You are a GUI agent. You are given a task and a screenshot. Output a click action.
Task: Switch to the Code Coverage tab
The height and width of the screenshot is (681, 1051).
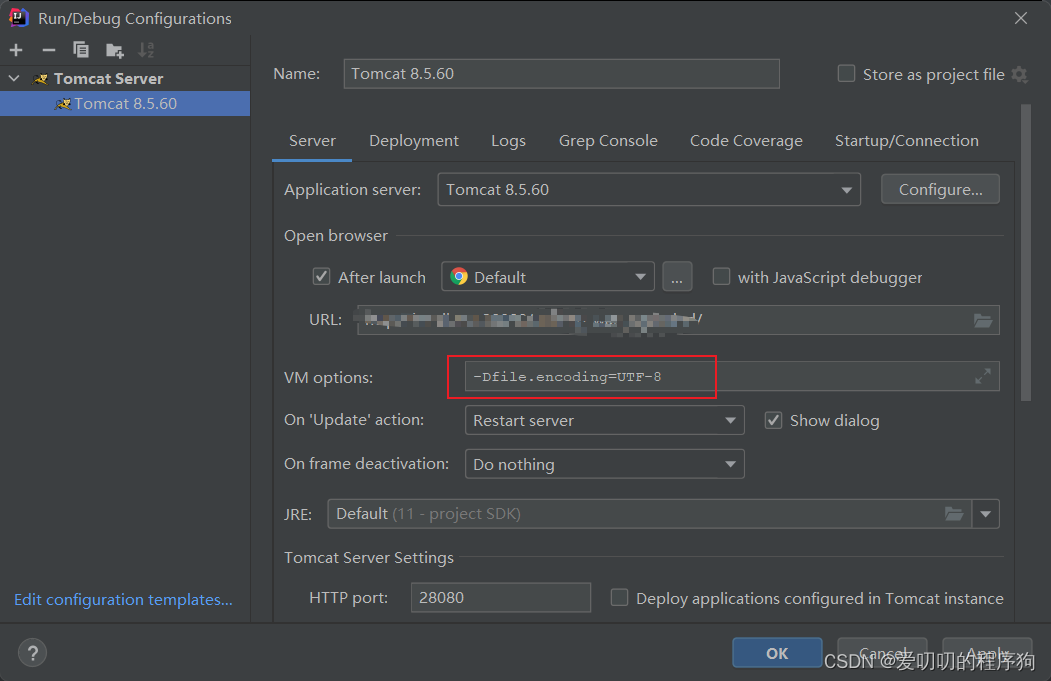tap(746, 141)
